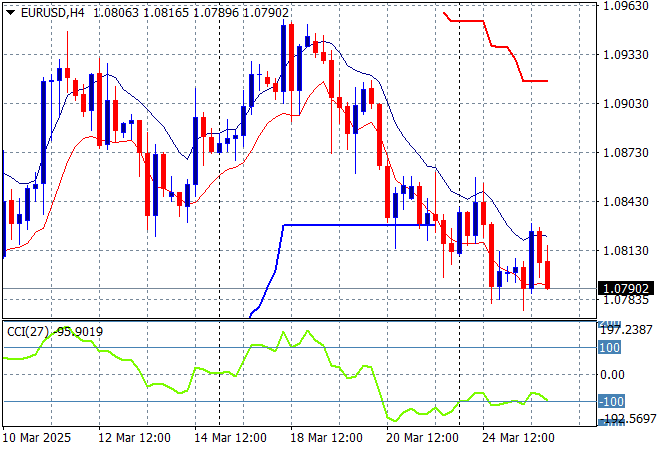Screen dimensions: 660x450
Task: Click the 1.09330 price axis label
Action: (x=626, y=55)
